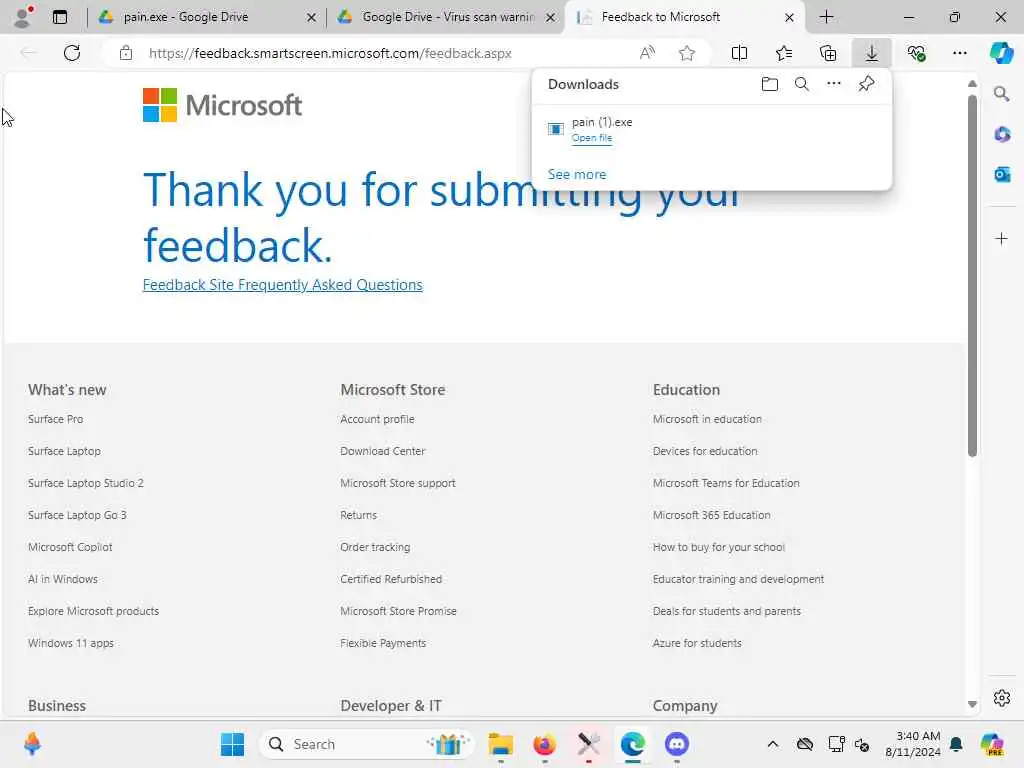Open a new browser tab
1024x768 pixels.
(827, 17)
